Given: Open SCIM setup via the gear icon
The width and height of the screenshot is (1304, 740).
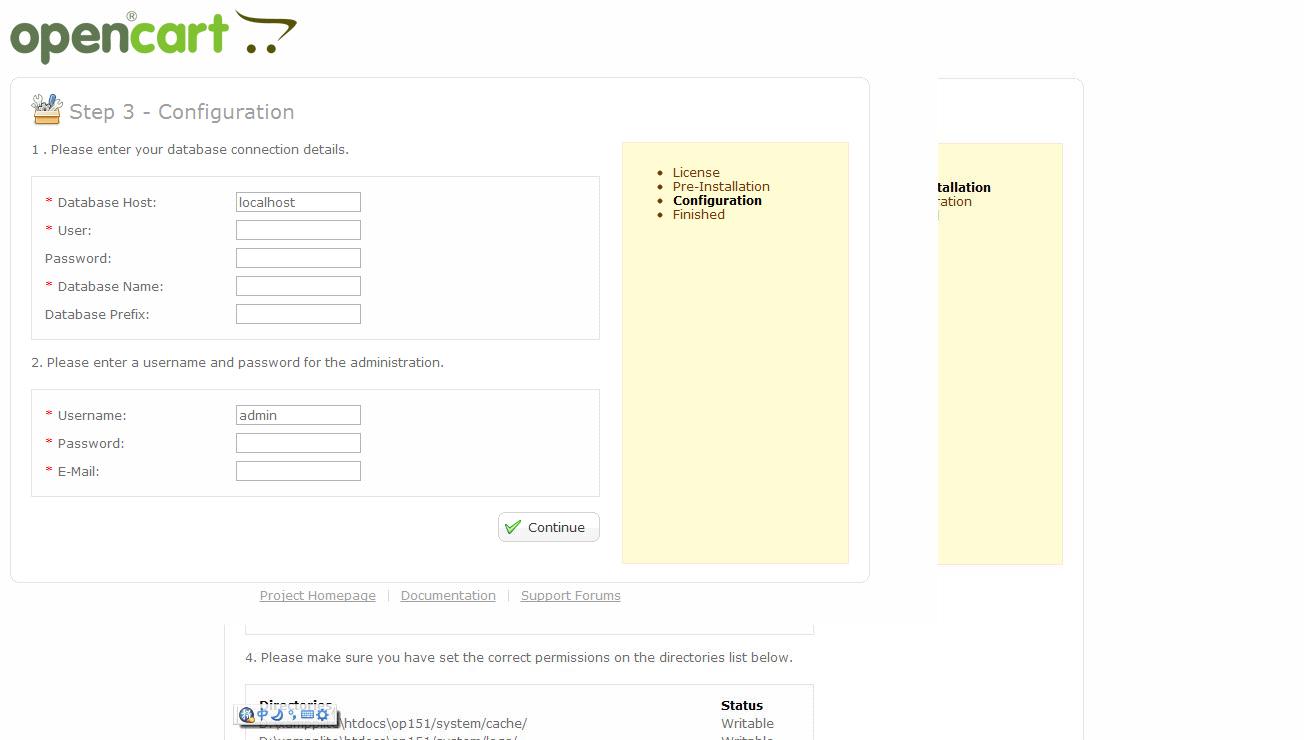Looking at the screenshot, I should [322, 714].
